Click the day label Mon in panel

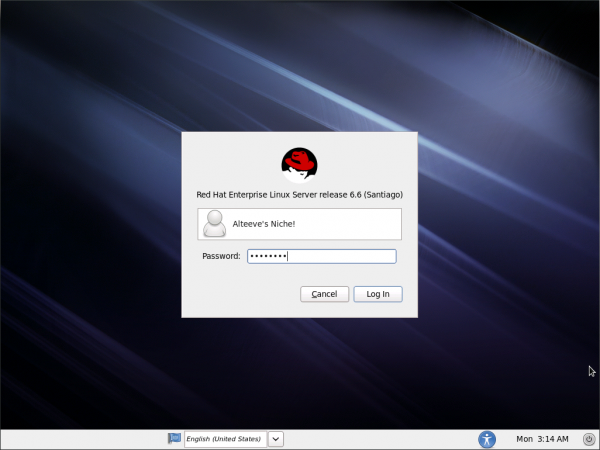pos(524,438)
